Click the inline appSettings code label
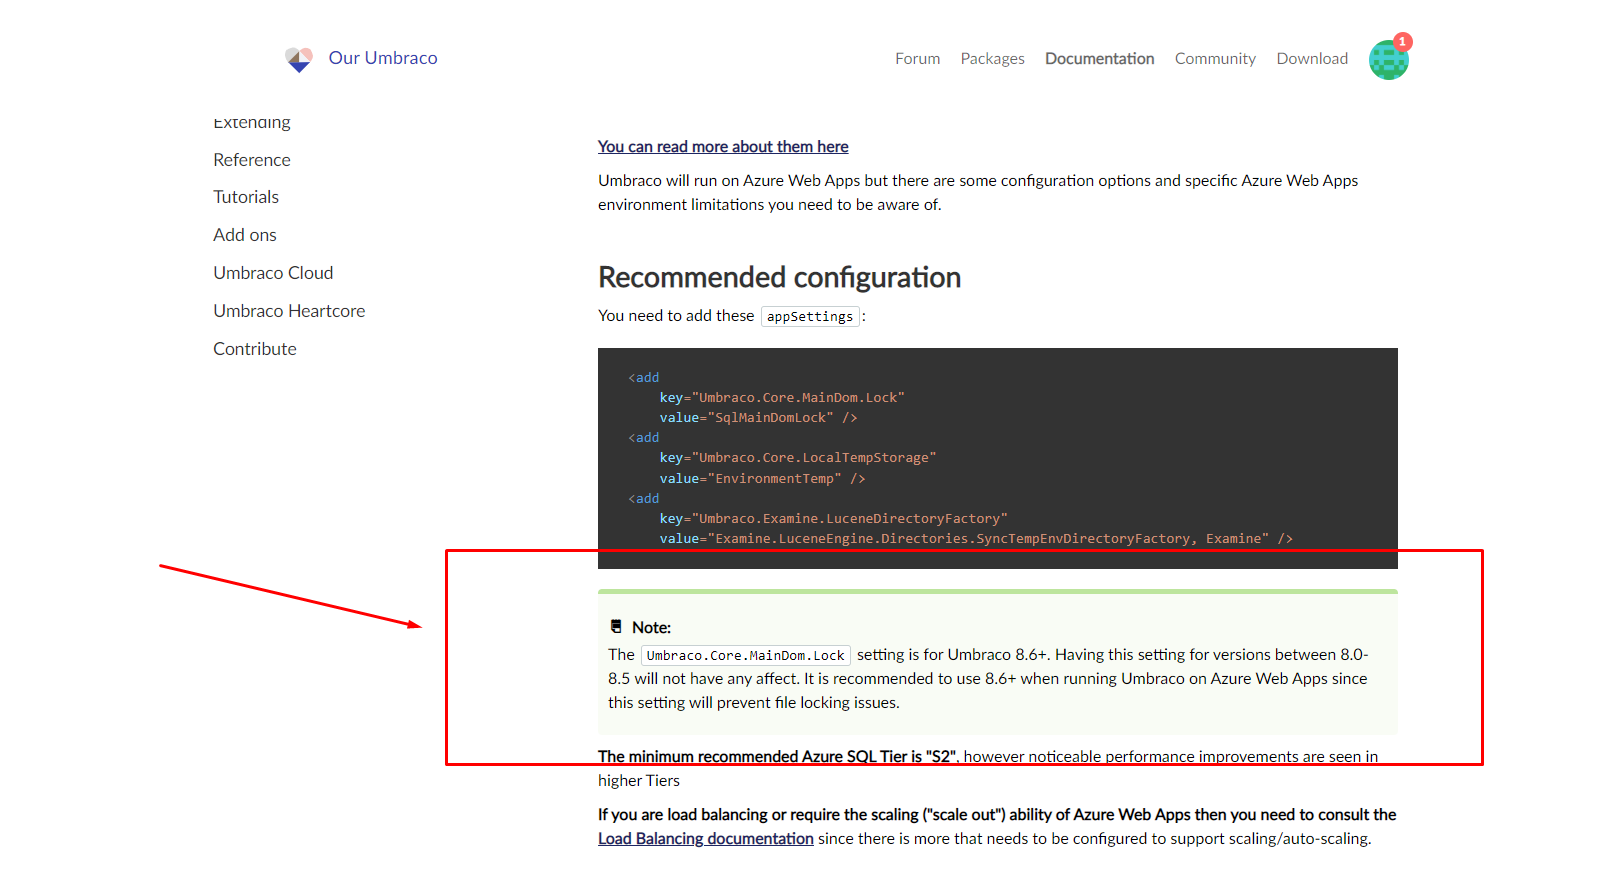Viewport: 1597px width, 879px height. (810, 316)
